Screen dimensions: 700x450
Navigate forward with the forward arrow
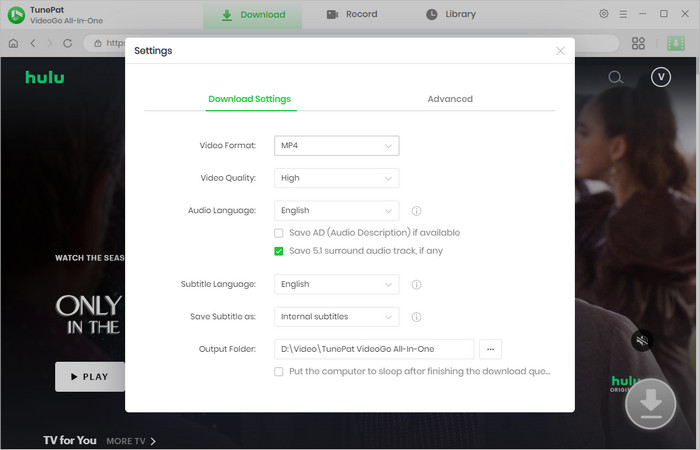[50, 43]
